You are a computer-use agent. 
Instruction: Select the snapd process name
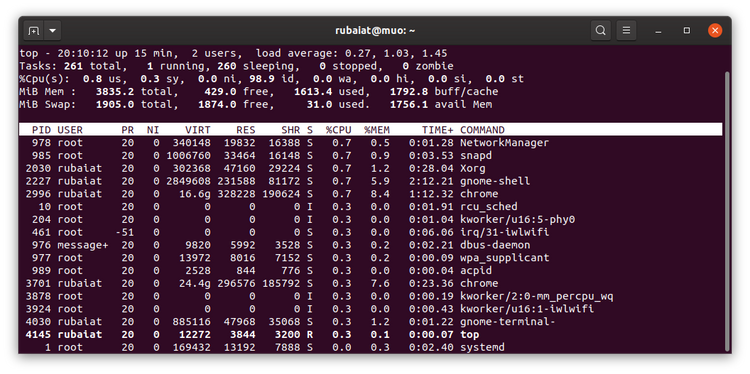[x=476, y=155]
